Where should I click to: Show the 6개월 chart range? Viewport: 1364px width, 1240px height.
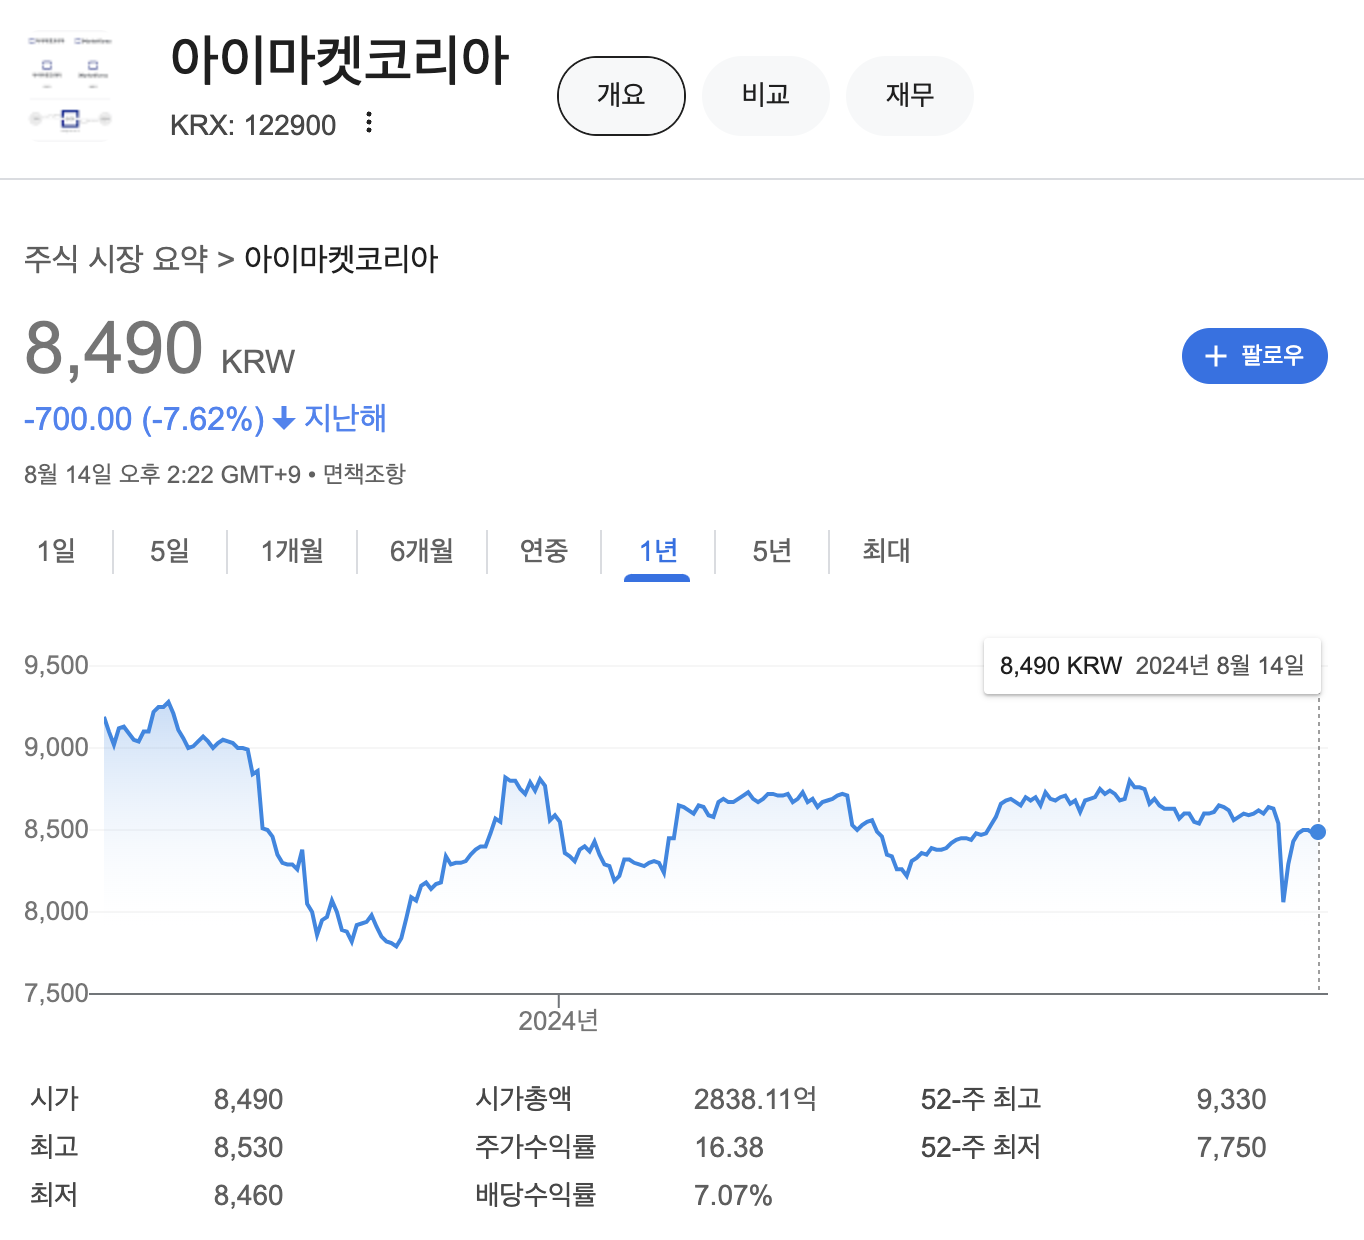click(421, 551)
